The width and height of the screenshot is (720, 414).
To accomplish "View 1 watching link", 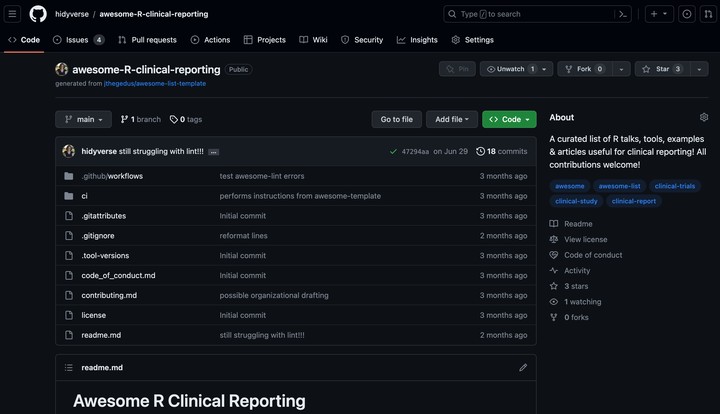I will click(x=575, y=302).
